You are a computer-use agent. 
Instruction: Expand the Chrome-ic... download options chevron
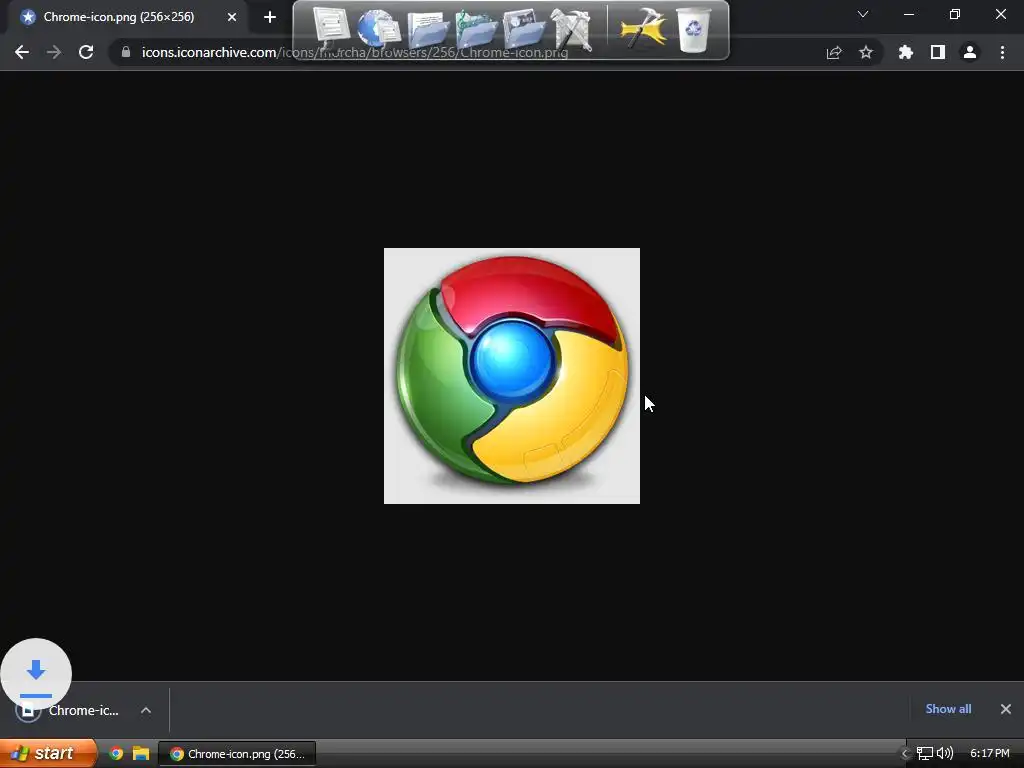[x=146, y=711]
